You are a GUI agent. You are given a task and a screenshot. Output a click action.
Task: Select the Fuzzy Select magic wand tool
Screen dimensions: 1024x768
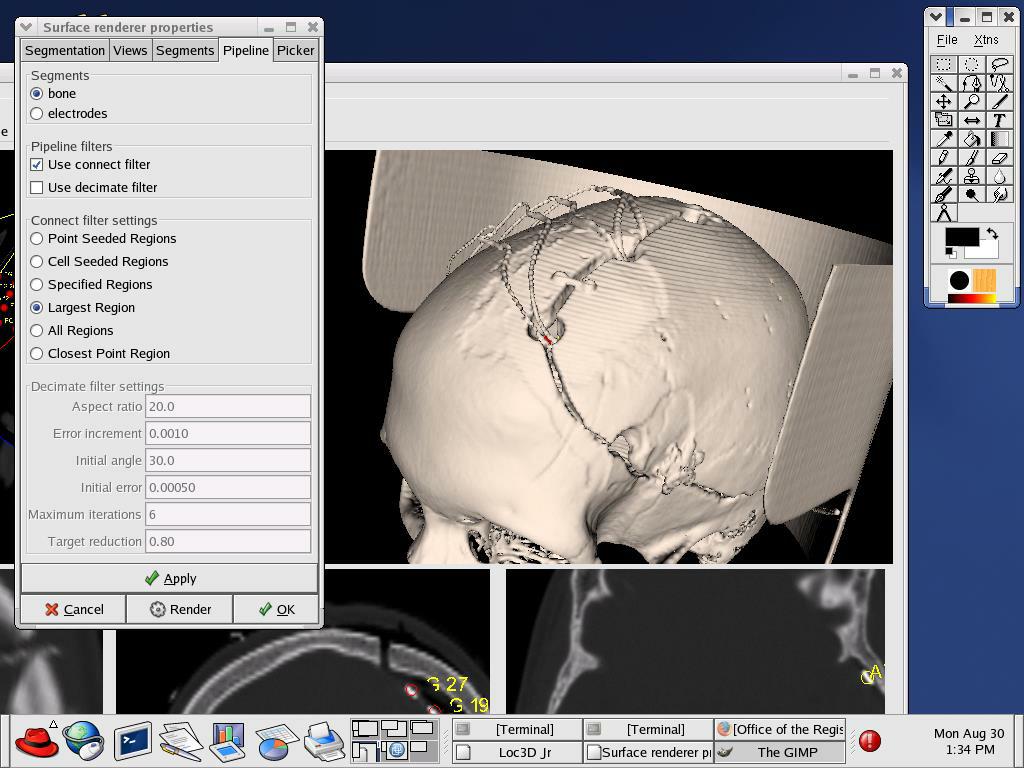tap(944, 83)
